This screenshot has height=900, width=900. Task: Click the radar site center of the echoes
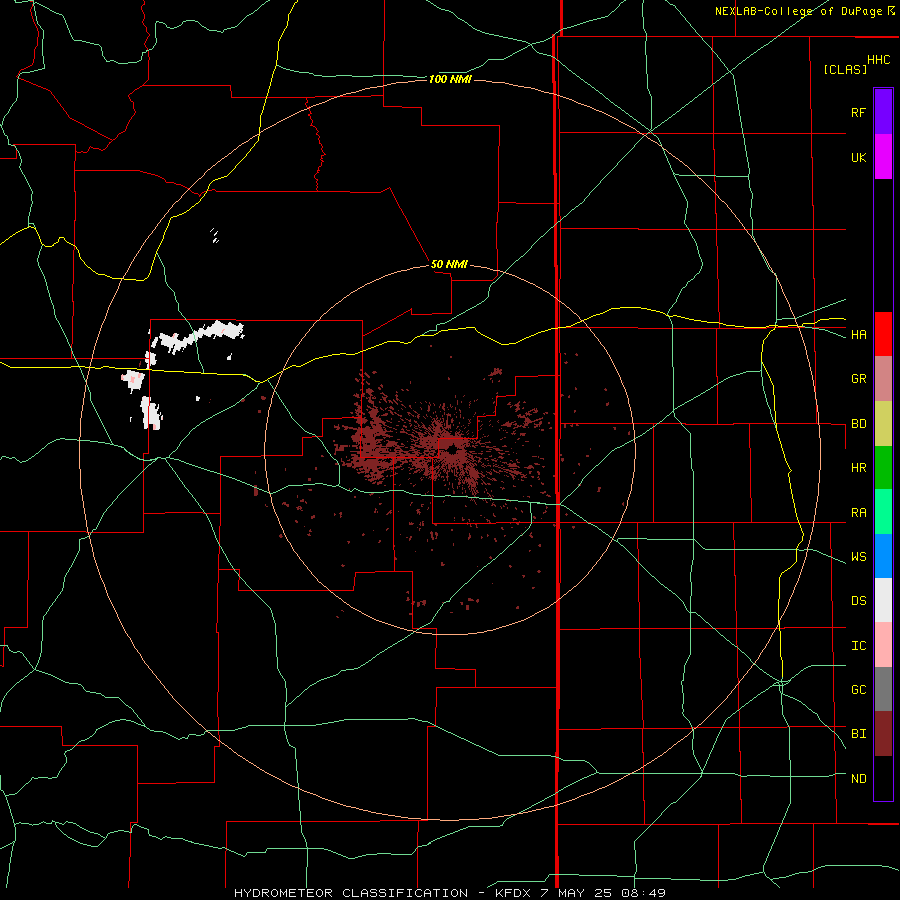click(451, 451)
